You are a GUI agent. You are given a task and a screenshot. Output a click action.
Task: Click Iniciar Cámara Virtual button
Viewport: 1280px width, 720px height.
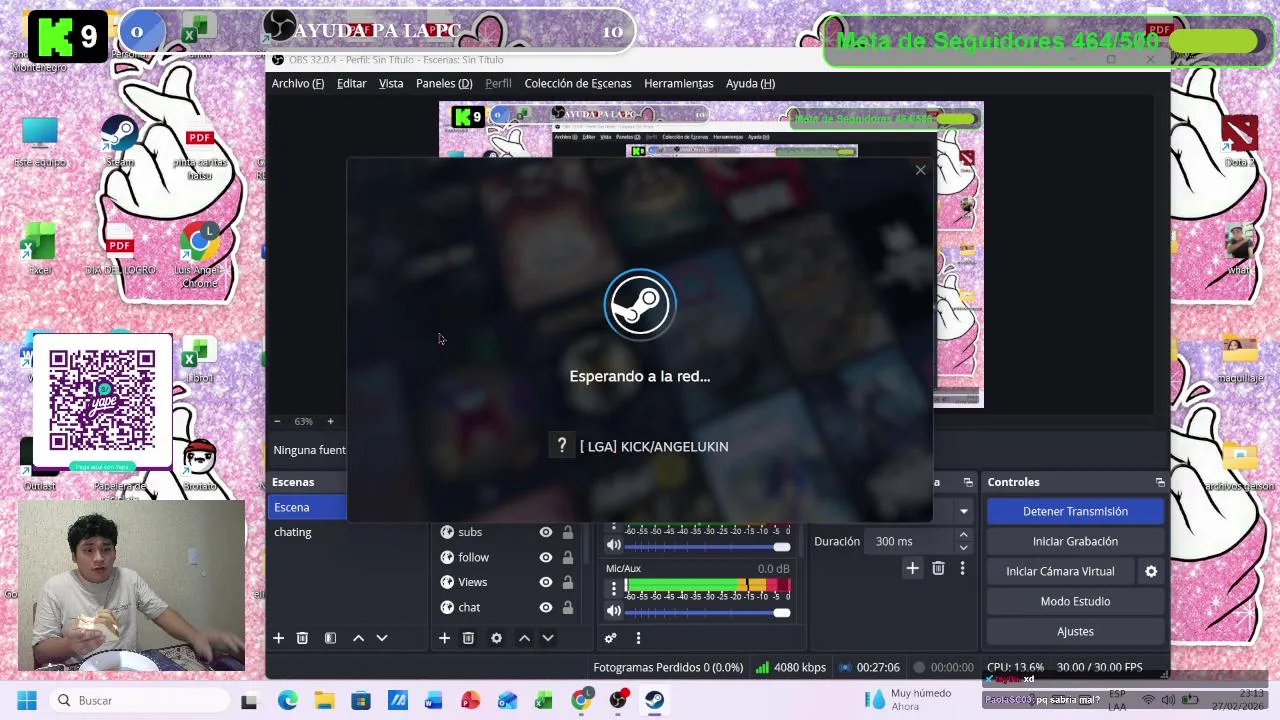1060,571
